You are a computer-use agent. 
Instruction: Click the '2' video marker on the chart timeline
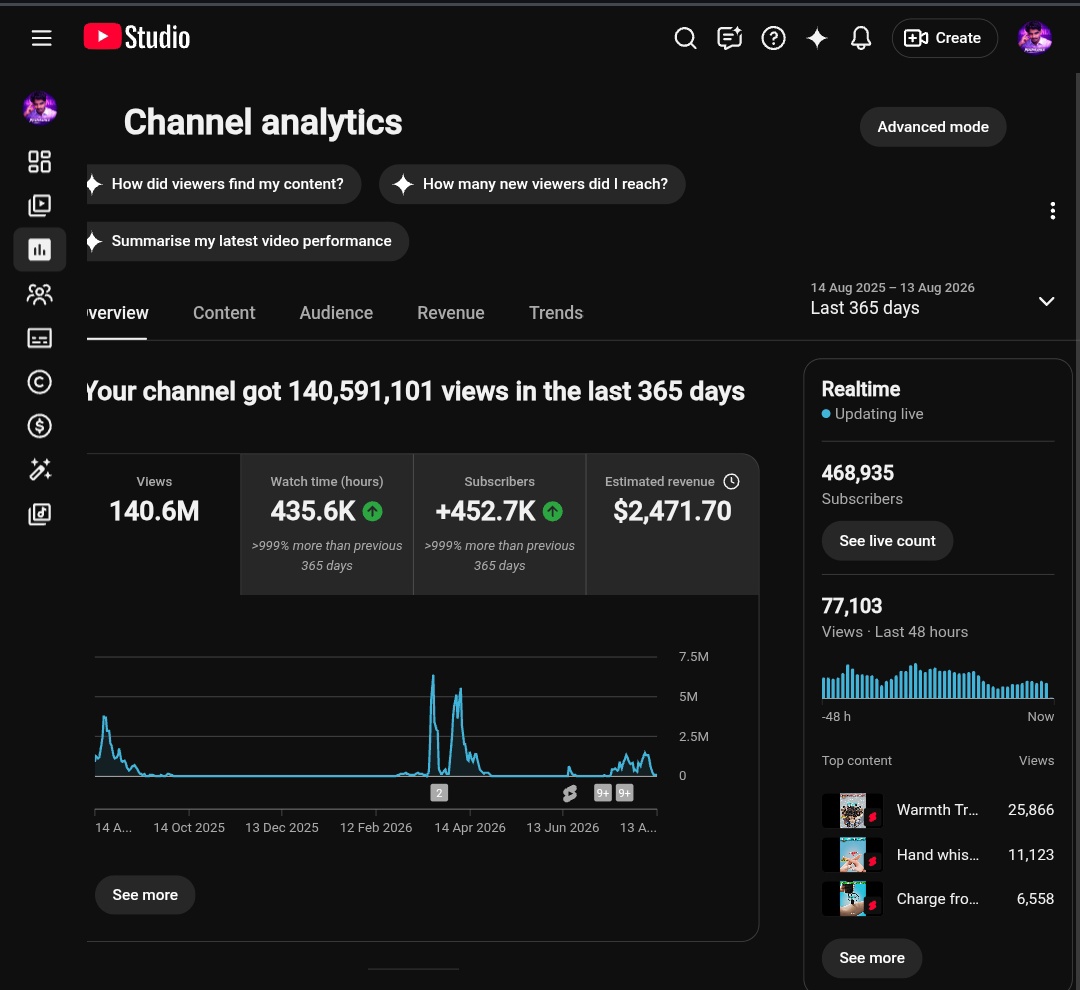[x=439, y=793]
